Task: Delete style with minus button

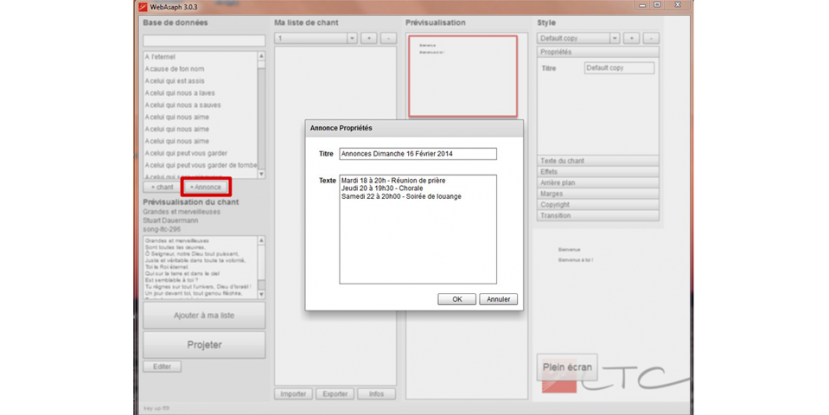Action: (x=651, y=38)
